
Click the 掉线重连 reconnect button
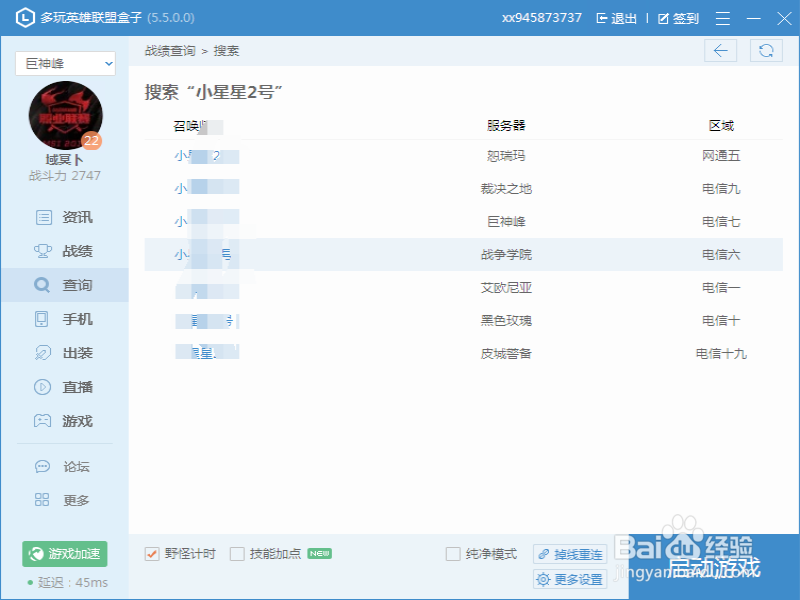(570, 554)
